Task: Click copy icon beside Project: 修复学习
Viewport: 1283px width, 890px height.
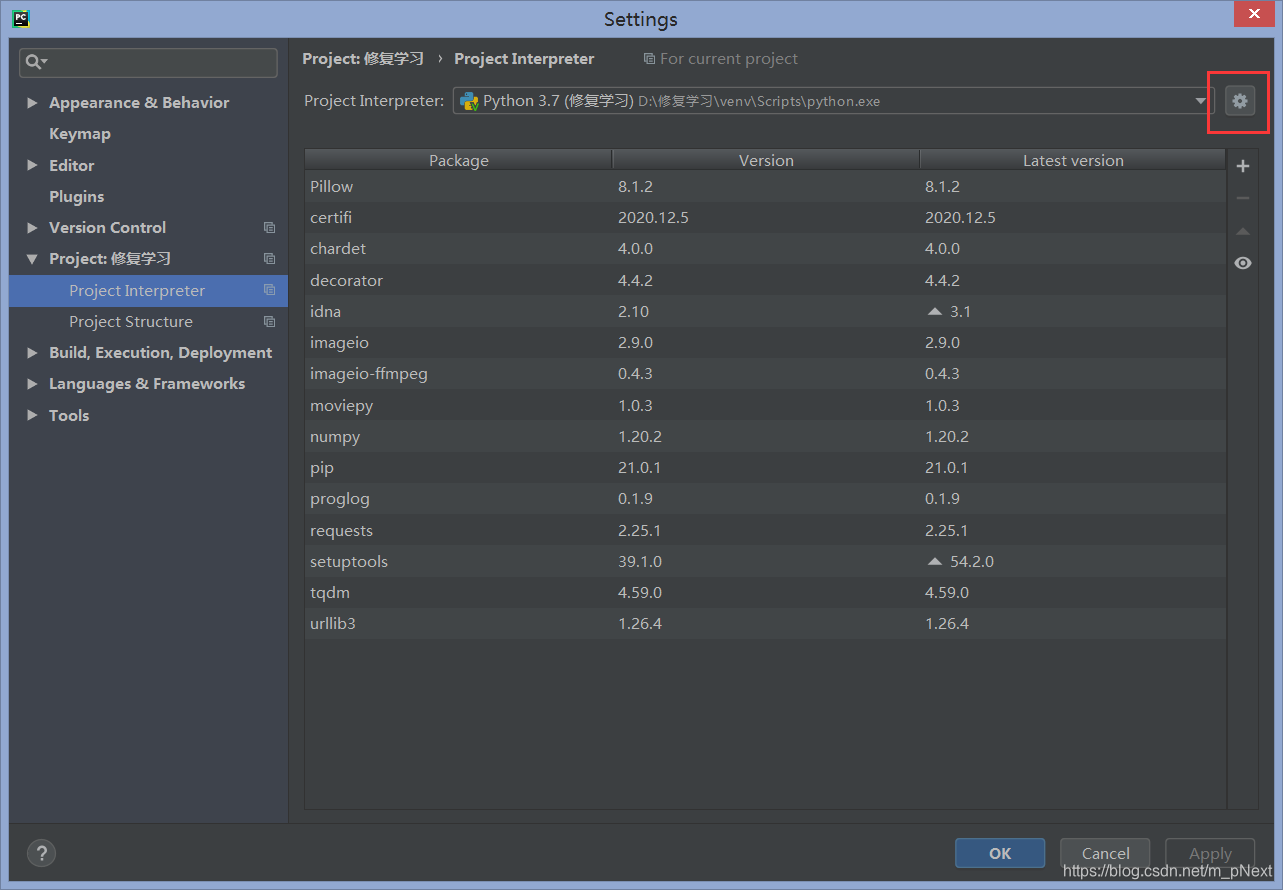Action: point(269,259)
